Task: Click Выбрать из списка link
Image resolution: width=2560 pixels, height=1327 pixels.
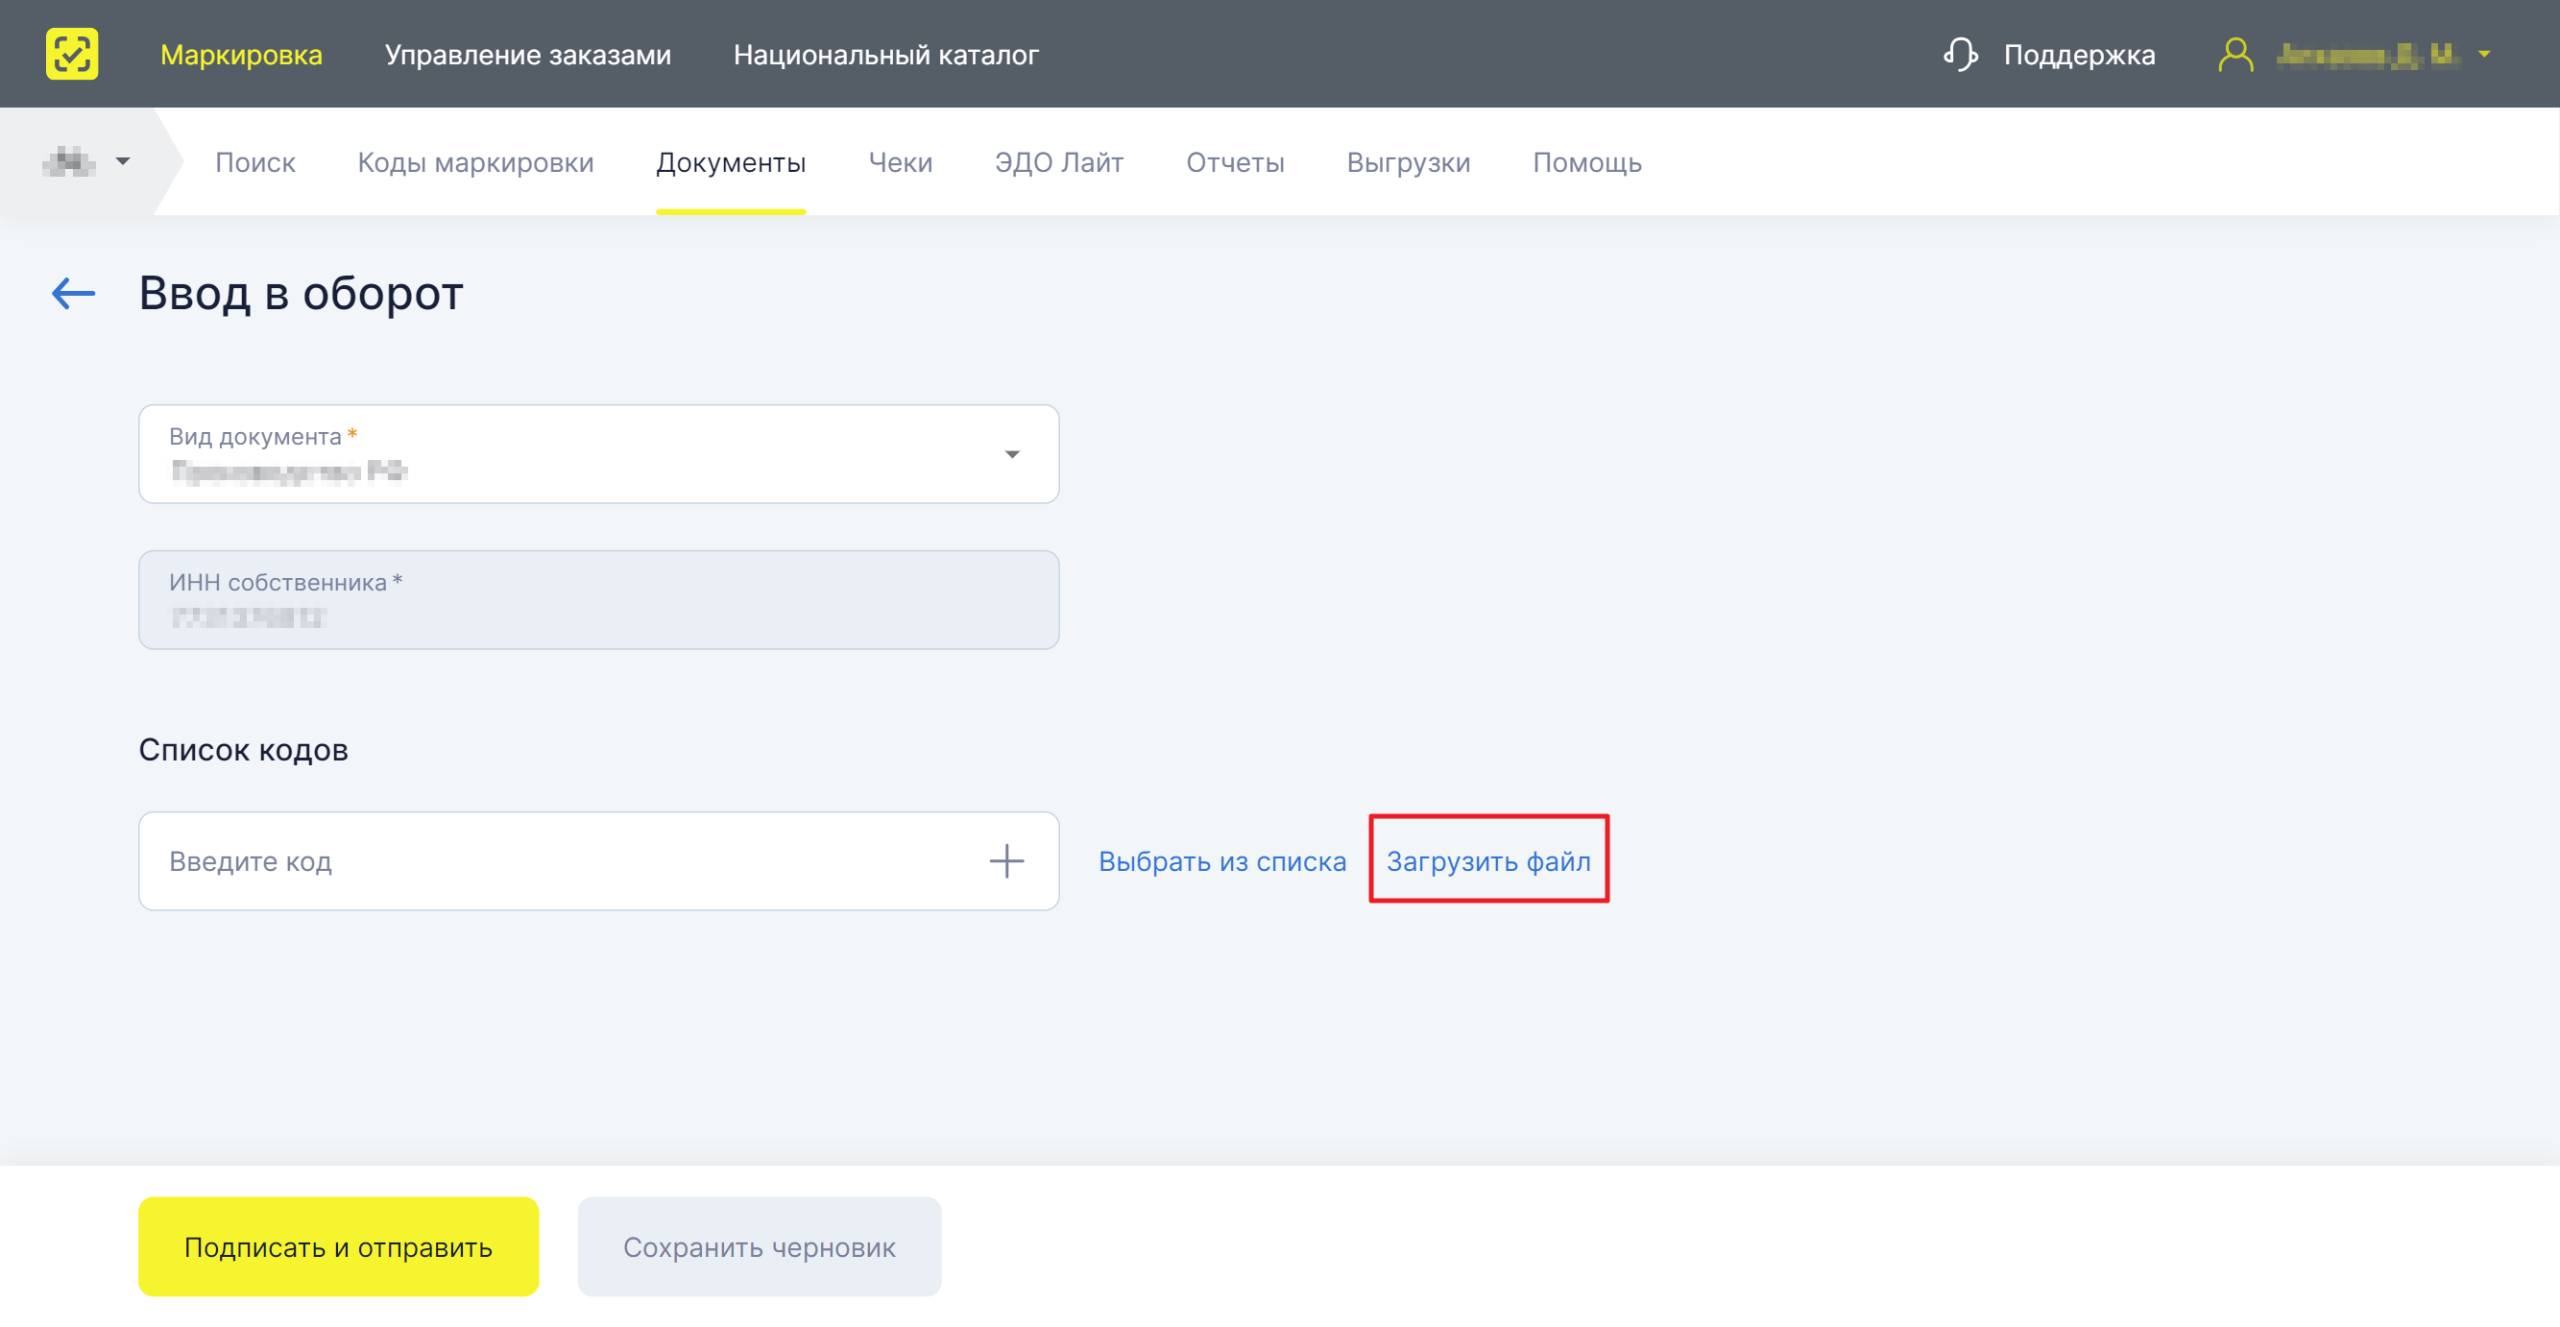Action: [x=1222, y=861]
